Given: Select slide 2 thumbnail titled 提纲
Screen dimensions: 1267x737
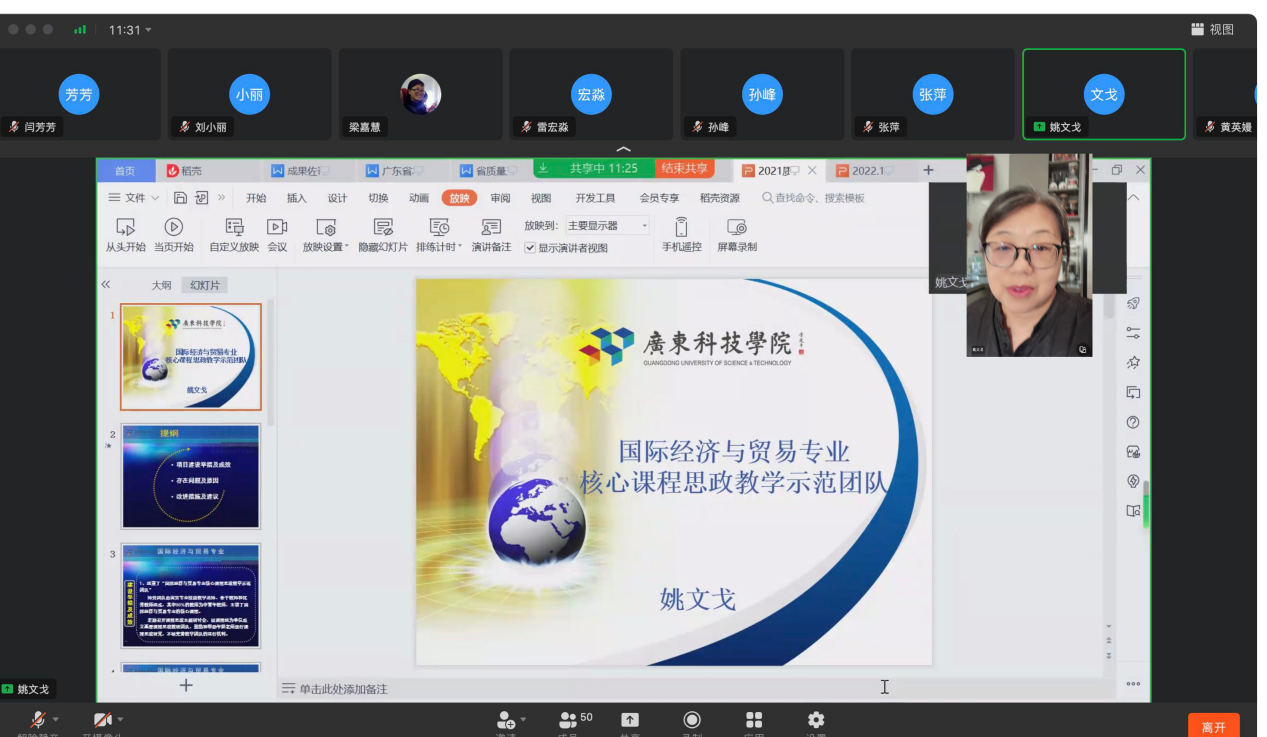Looking at the screenshot, I should pos(191,477).
